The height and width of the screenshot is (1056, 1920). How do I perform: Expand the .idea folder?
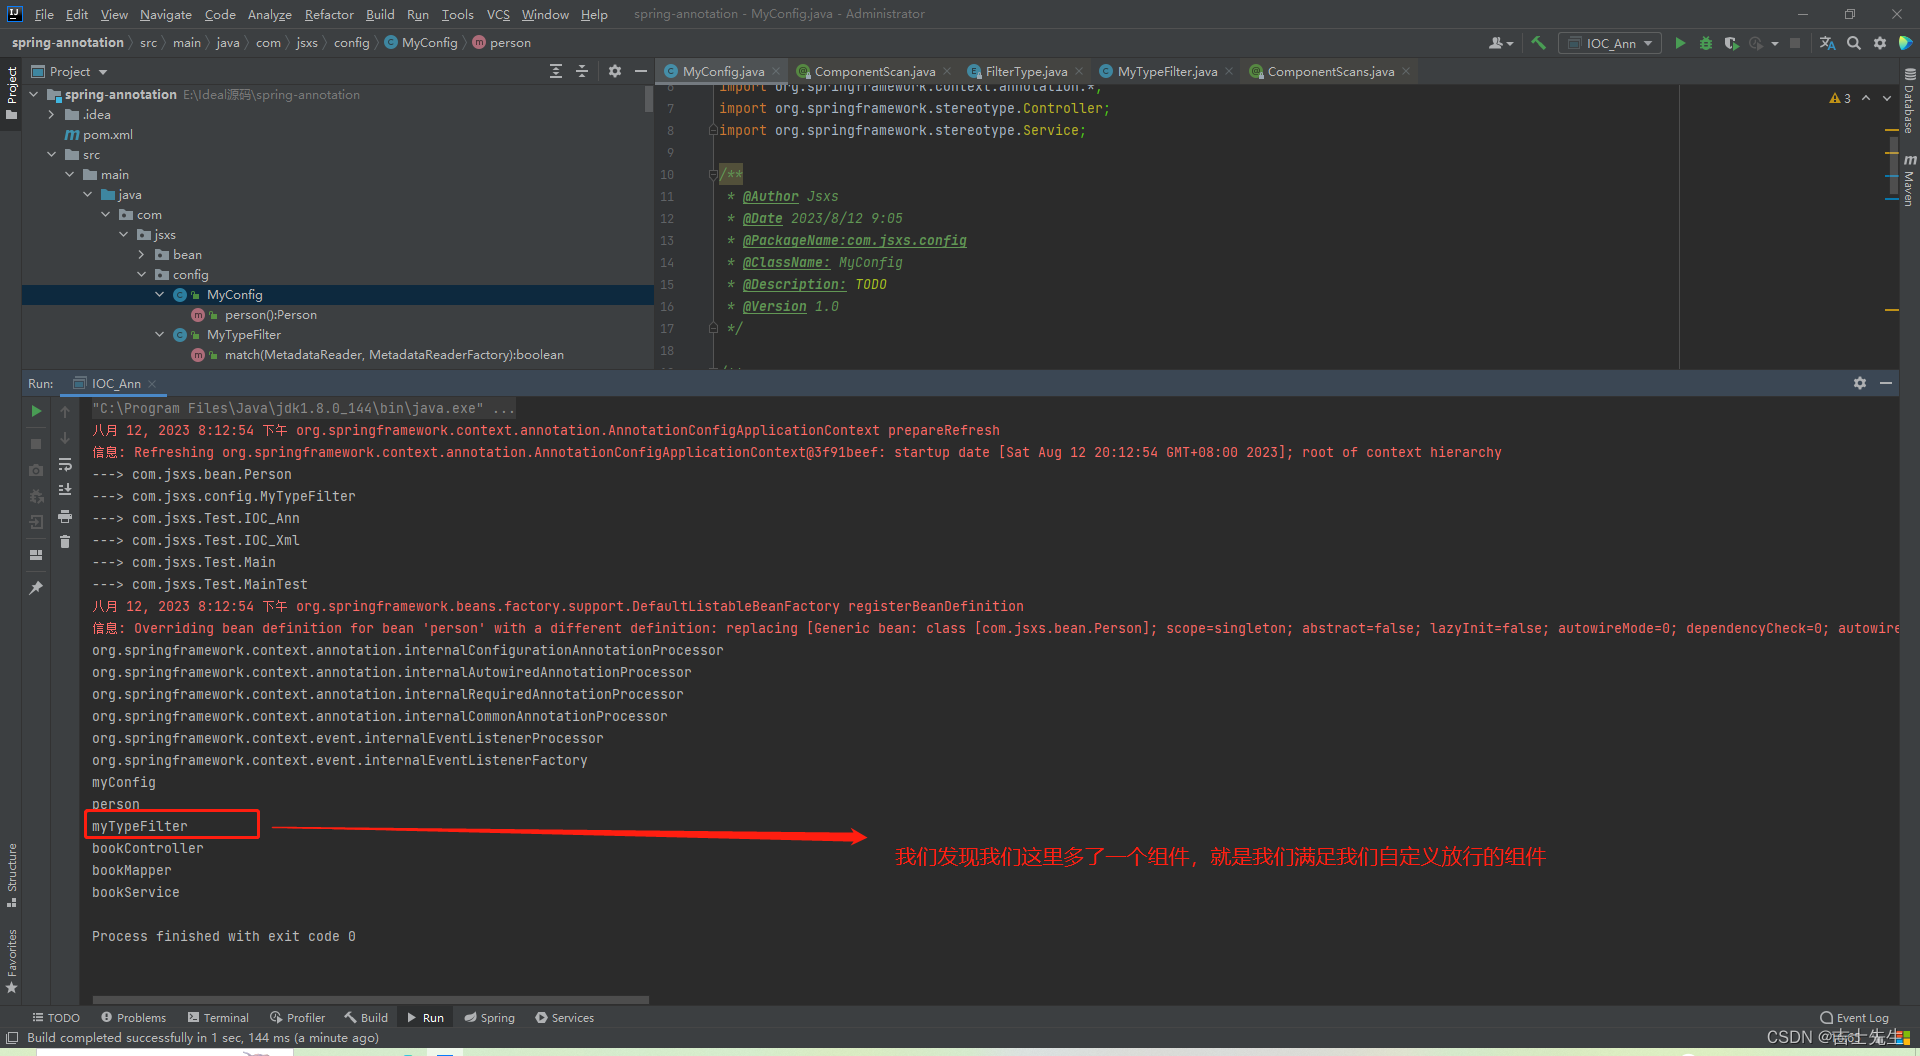pos(51,115)
